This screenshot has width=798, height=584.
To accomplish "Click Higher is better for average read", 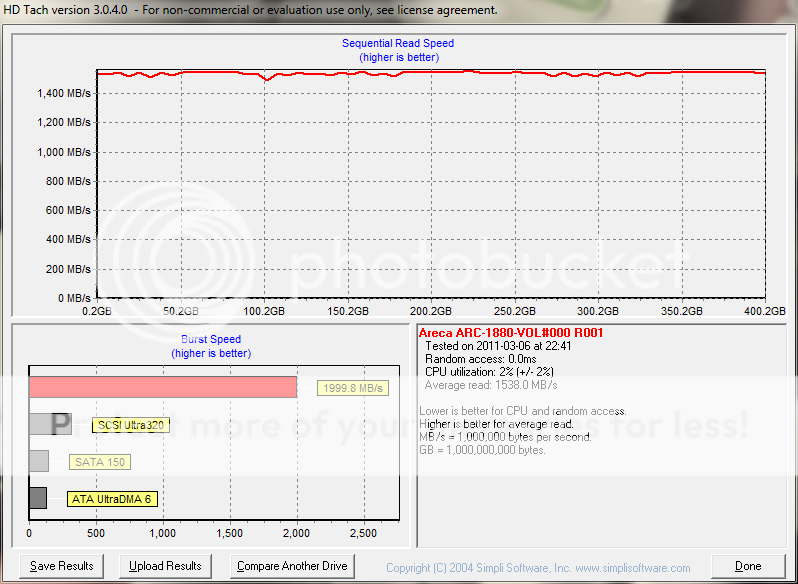I will click(x=496, y=424).
